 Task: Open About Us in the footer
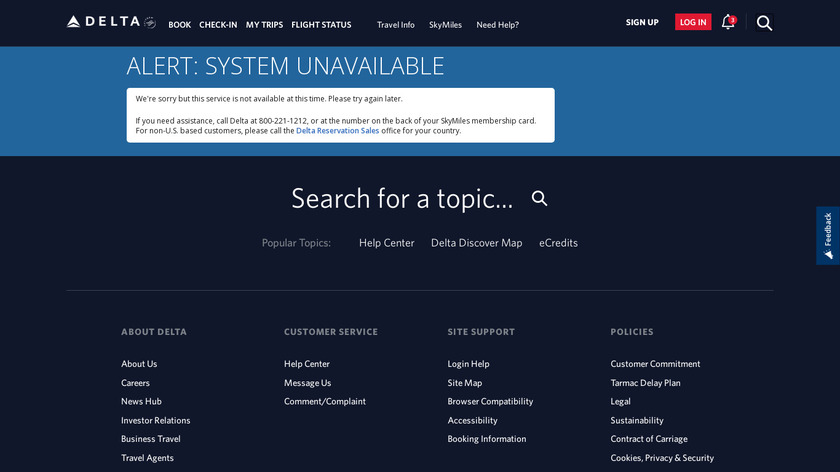click(x=139, y=364)
